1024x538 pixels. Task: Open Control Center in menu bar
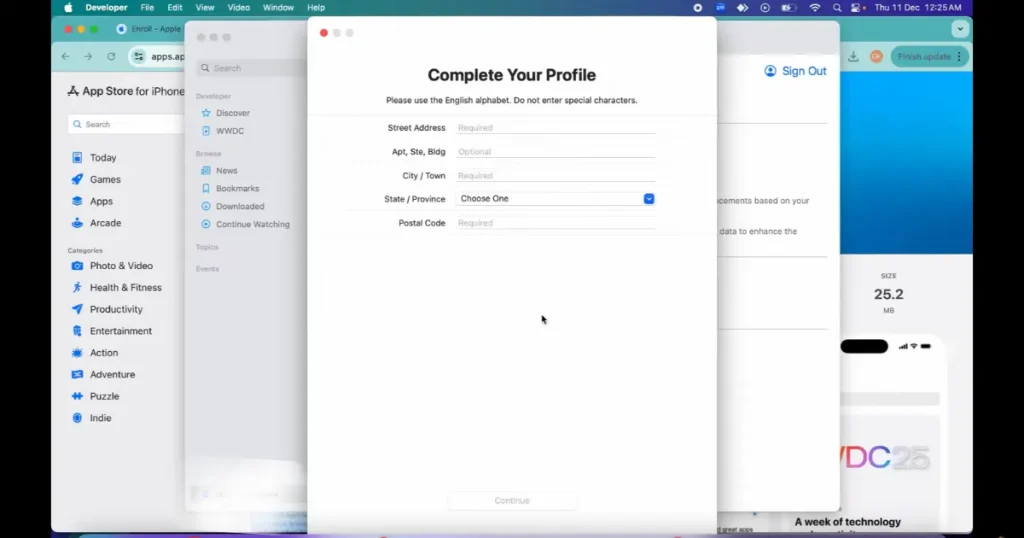pos(856,8)
